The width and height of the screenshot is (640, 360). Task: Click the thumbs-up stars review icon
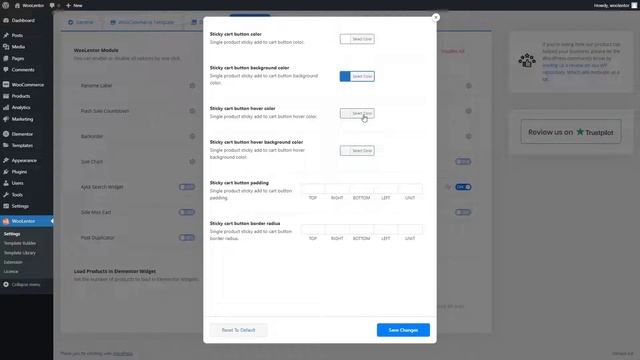[527, 60]
